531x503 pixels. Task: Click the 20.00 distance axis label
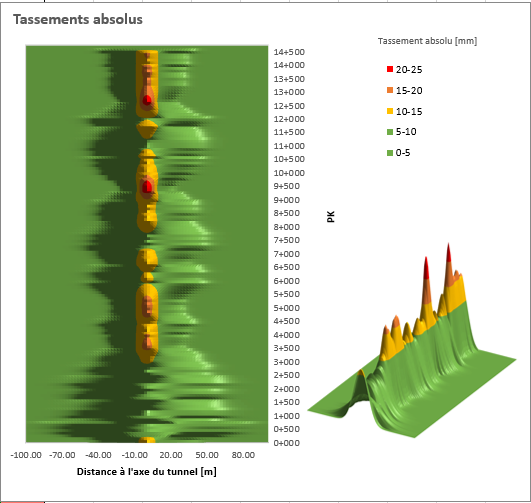(x=171, y=455)
